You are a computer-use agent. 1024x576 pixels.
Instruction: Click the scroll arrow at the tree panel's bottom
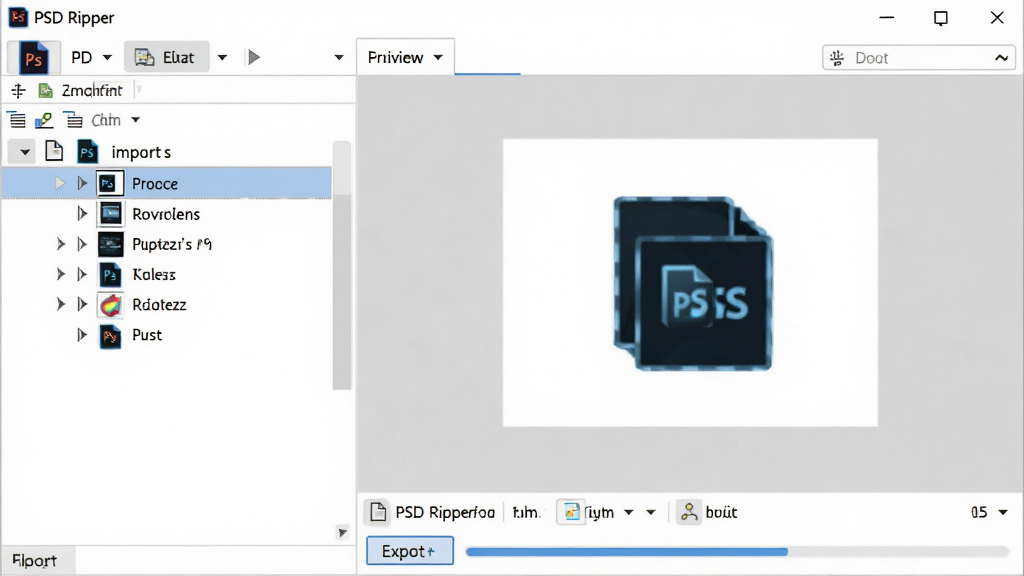coord(342,533)
